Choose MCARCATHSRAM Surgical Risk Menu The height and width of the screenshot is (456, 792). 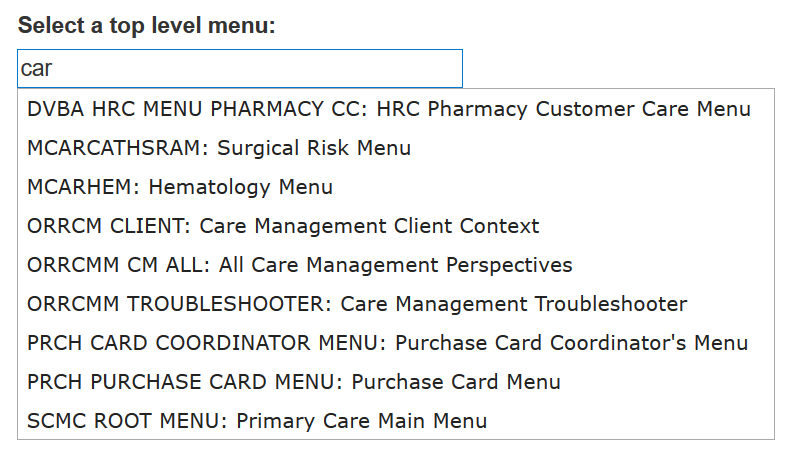click(x=219, y=148)
